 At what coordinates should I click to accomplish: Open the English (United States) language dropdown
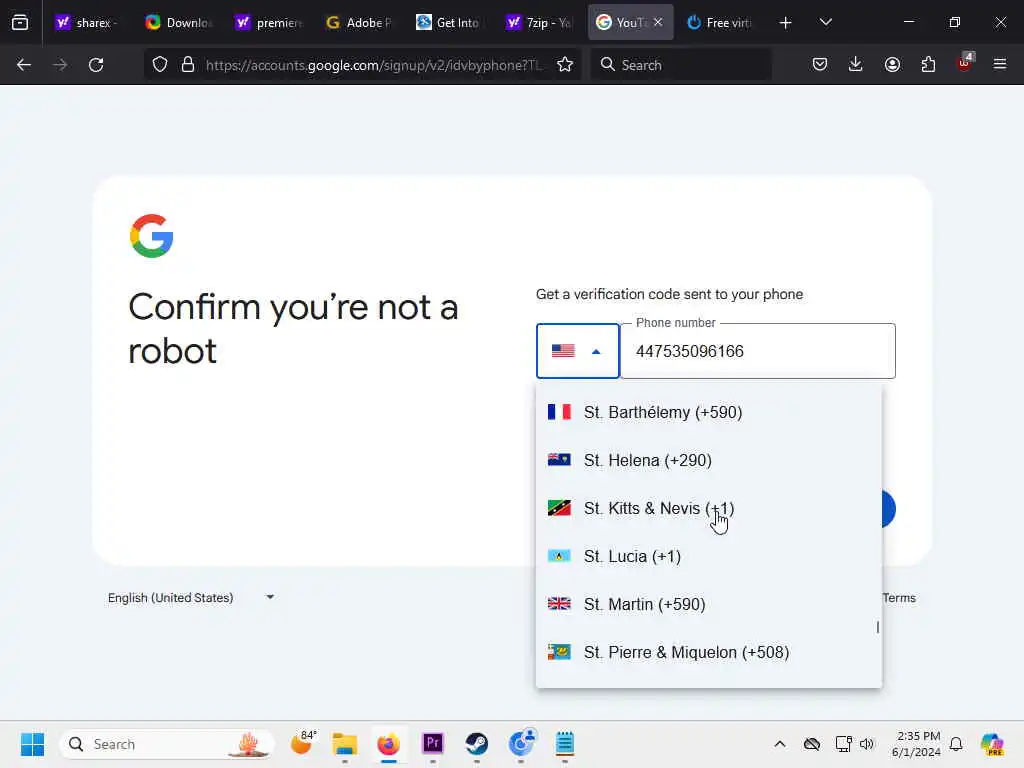(191, 598)
